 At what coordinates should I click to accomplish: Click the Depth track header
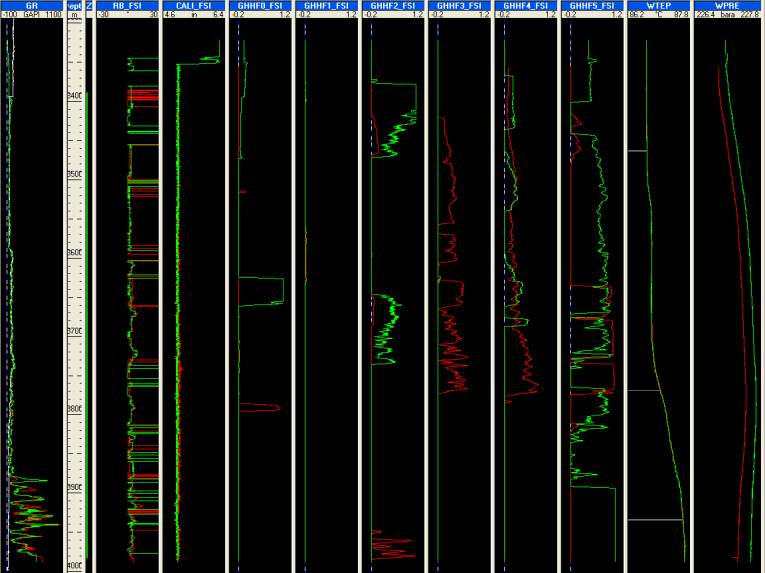[74, 5]
